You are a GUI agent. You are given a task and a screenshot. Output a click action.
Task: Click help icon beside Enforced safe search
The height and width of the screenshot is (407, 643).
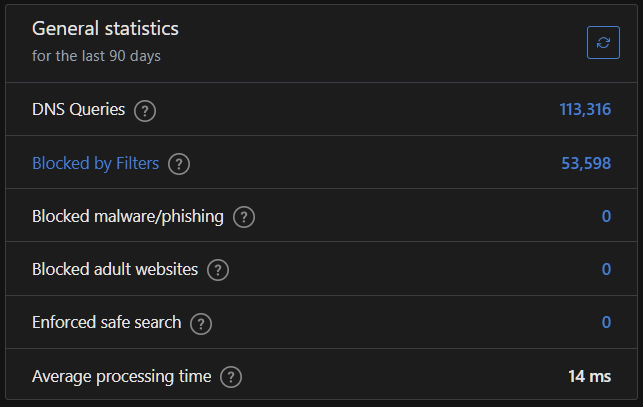point(201,323)
